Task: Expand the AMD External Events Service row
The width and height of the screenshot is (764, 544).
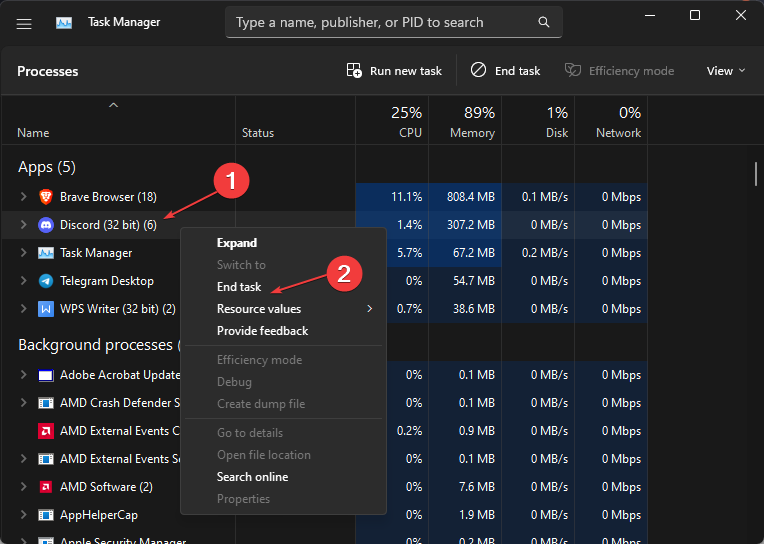Action: point(23,458)
